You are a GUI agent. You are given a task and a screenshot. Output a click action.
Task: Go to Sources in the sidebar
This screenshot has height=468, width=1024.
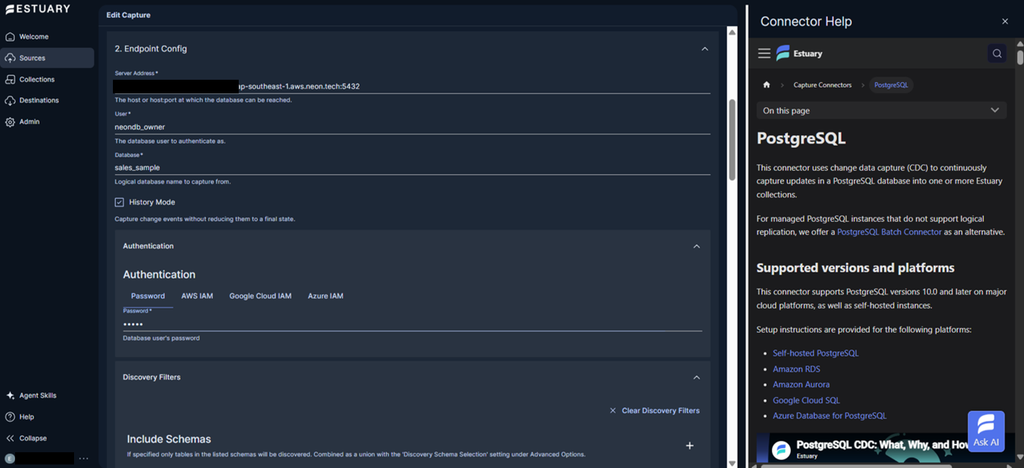[x=47, y=58]
